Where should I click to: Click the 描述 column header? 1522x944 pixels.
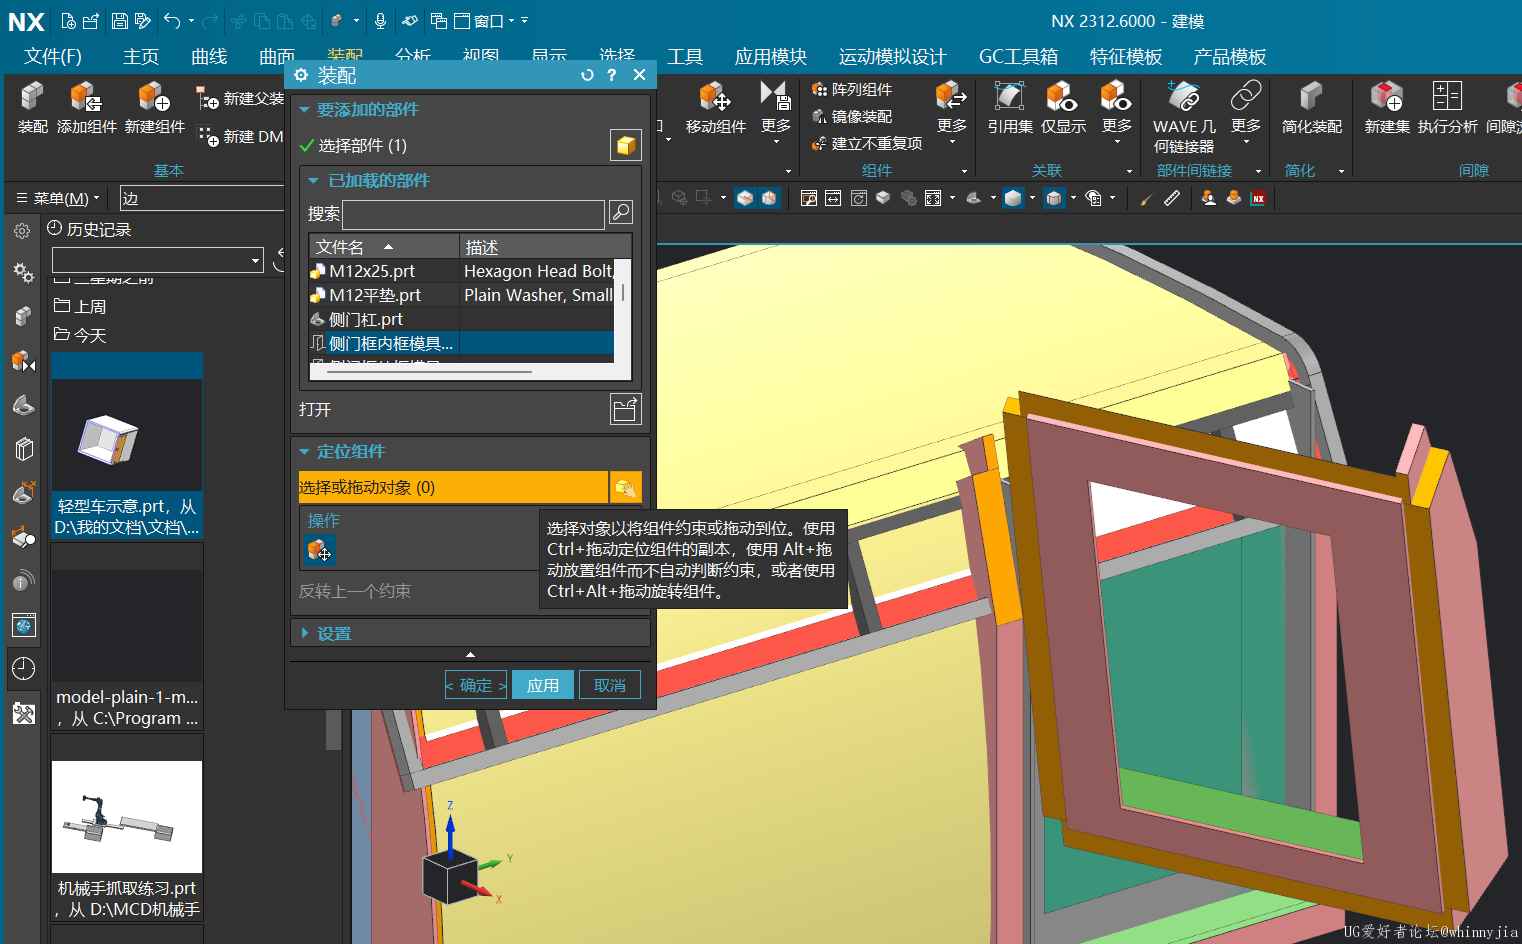(x=545, y=246)
